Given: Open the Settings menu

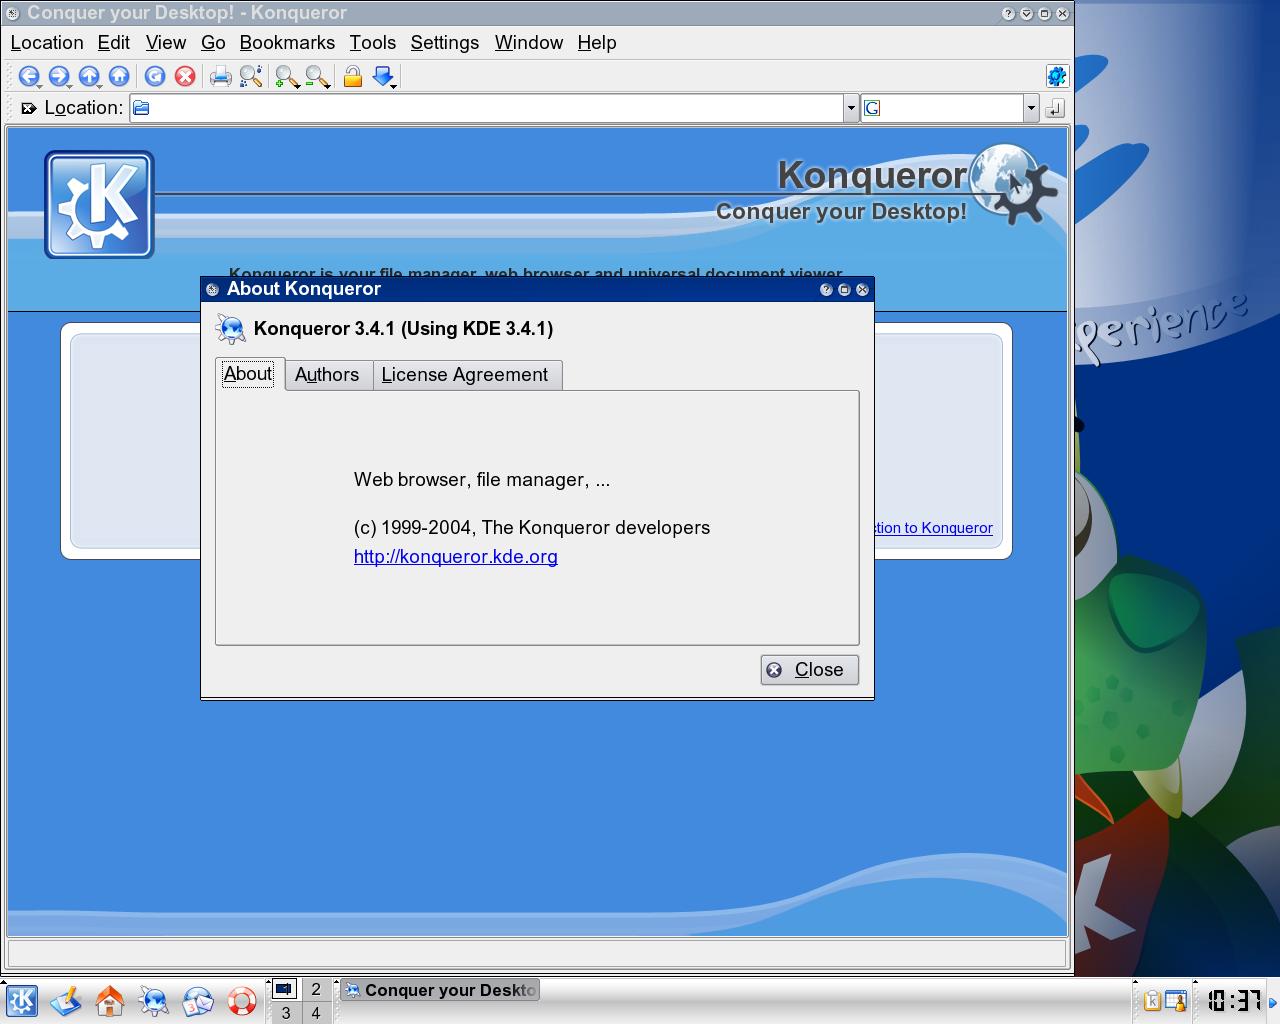Looking at the screenshot, I should [x=445, y=43].
